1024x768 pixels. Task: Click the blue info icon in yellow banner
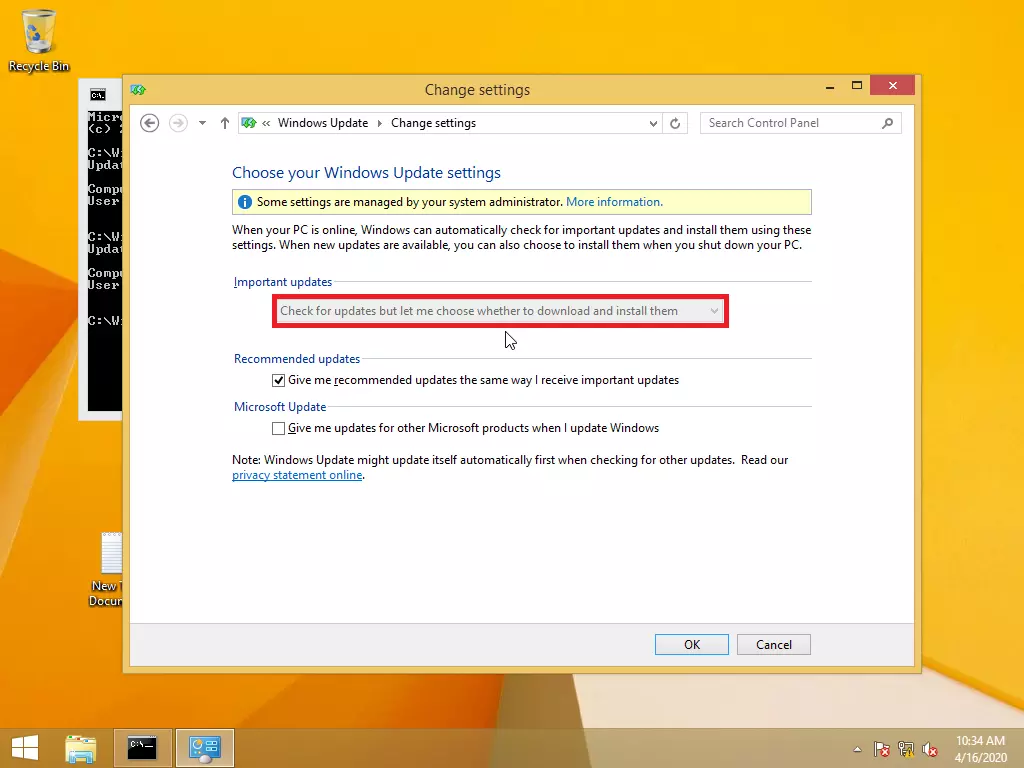click(244, 202)
